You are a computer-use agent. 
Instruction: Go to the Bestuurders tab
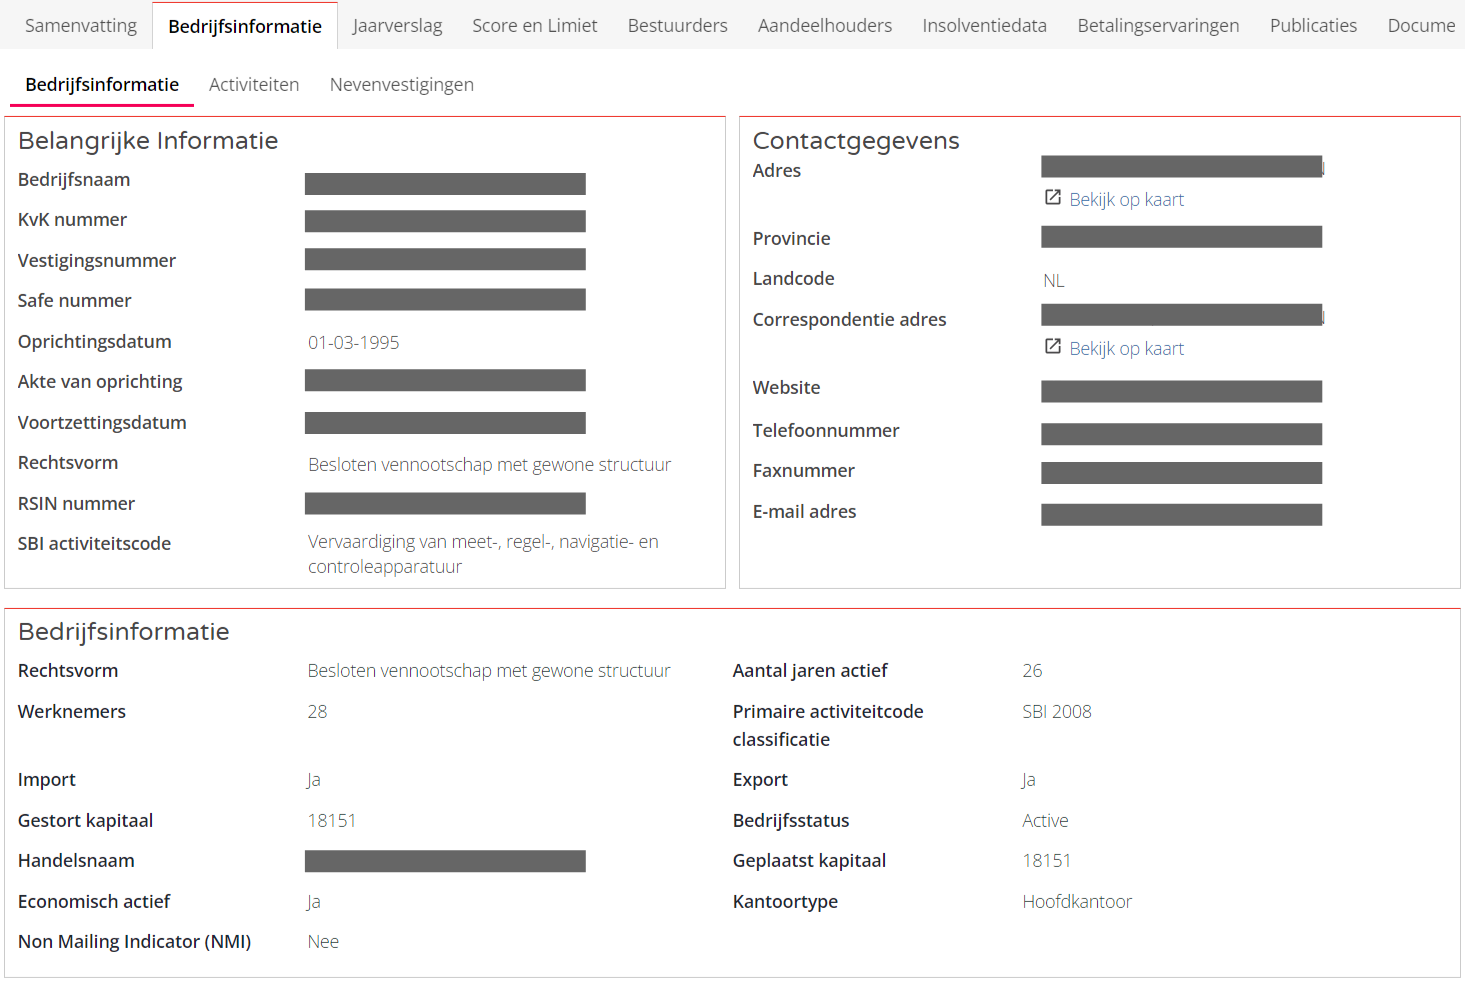[677, 25]
